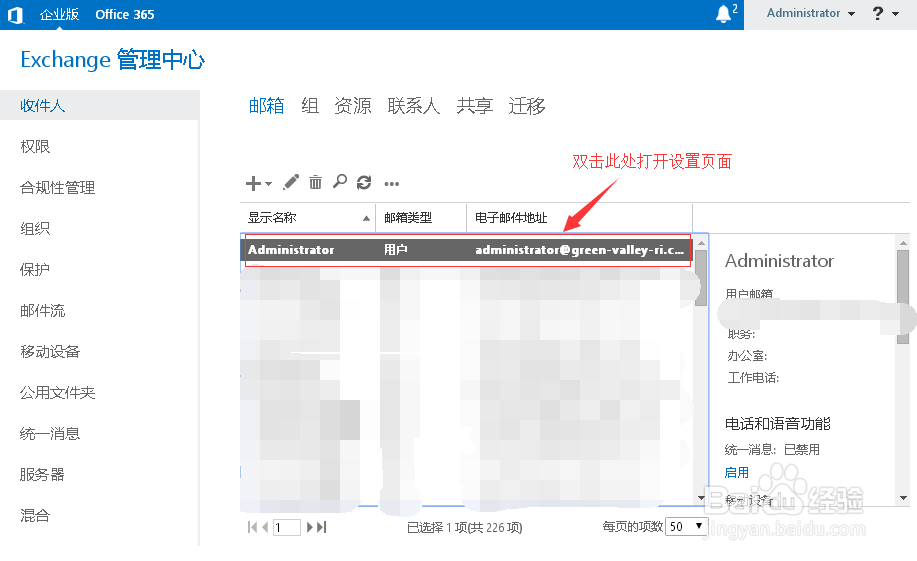Click the 企业版 link in header
Viewport: 917px width, 561px height.
point(59,14)
